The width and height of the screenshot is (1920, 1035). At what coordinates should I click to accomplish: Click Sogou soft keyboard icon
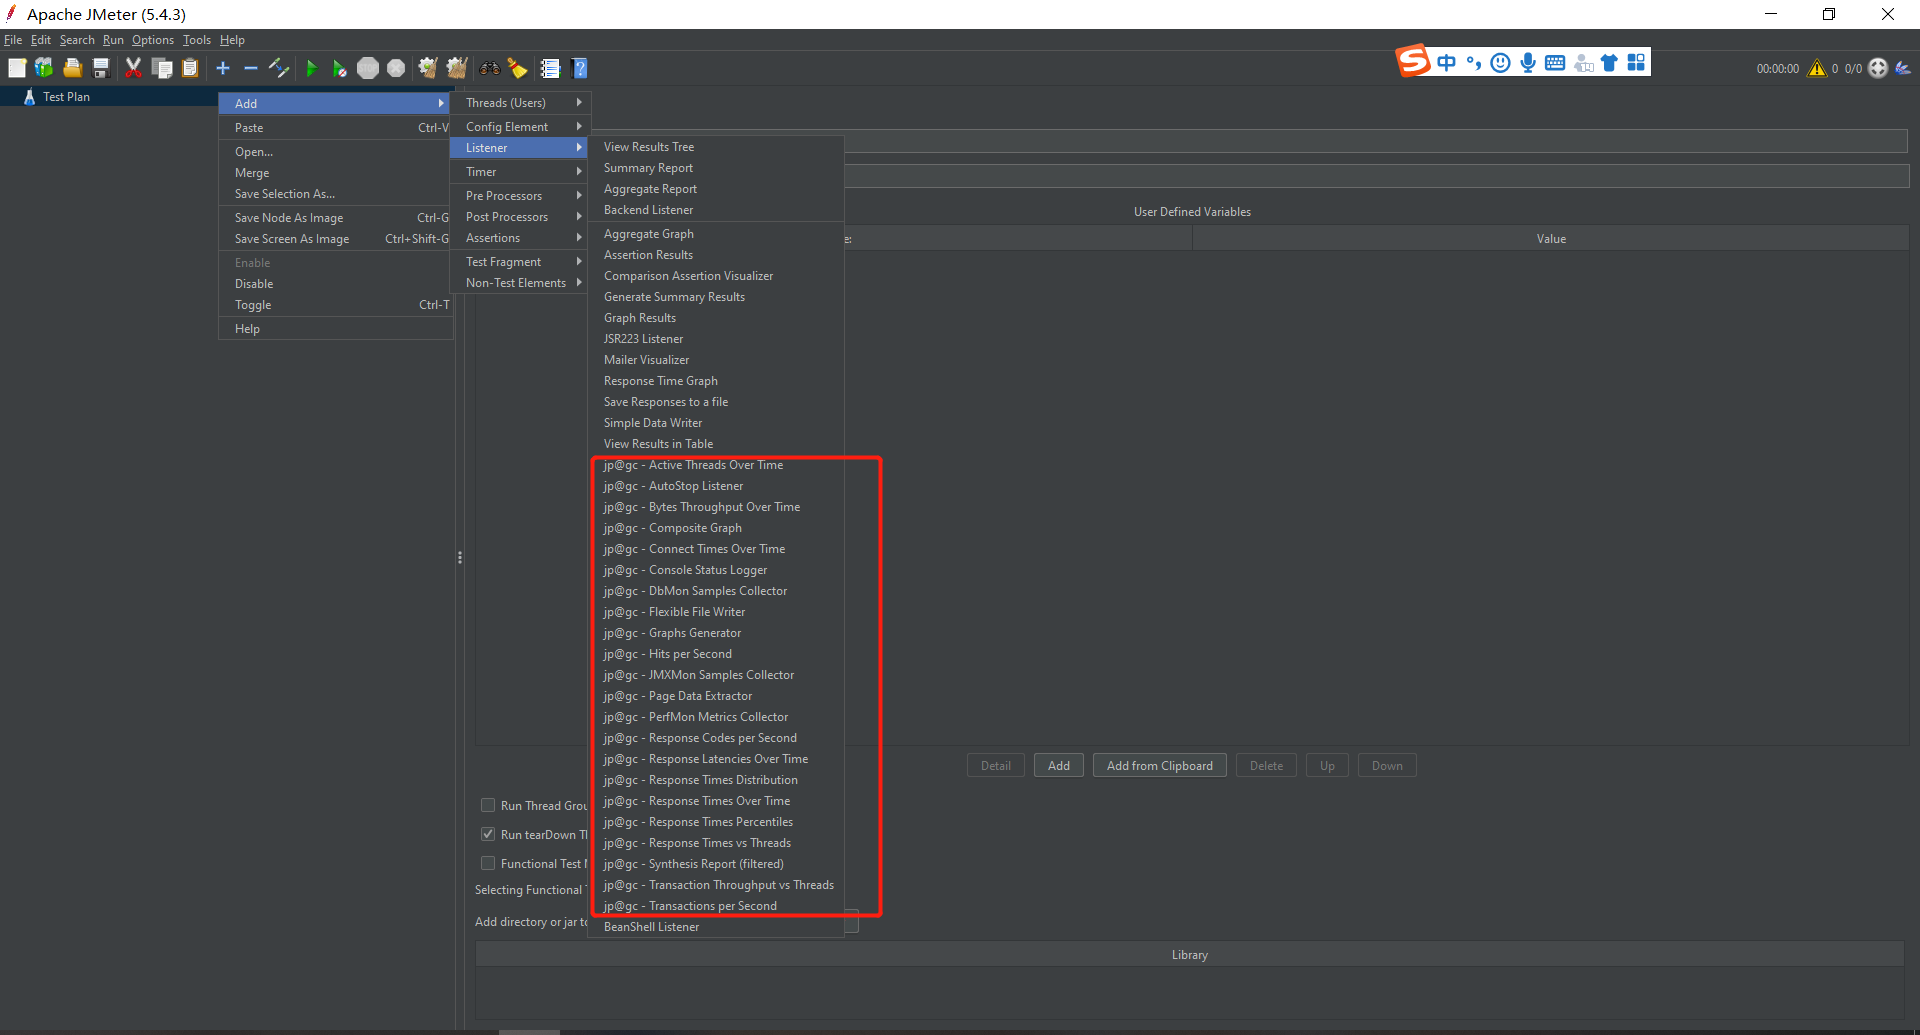pos(1555,62)
